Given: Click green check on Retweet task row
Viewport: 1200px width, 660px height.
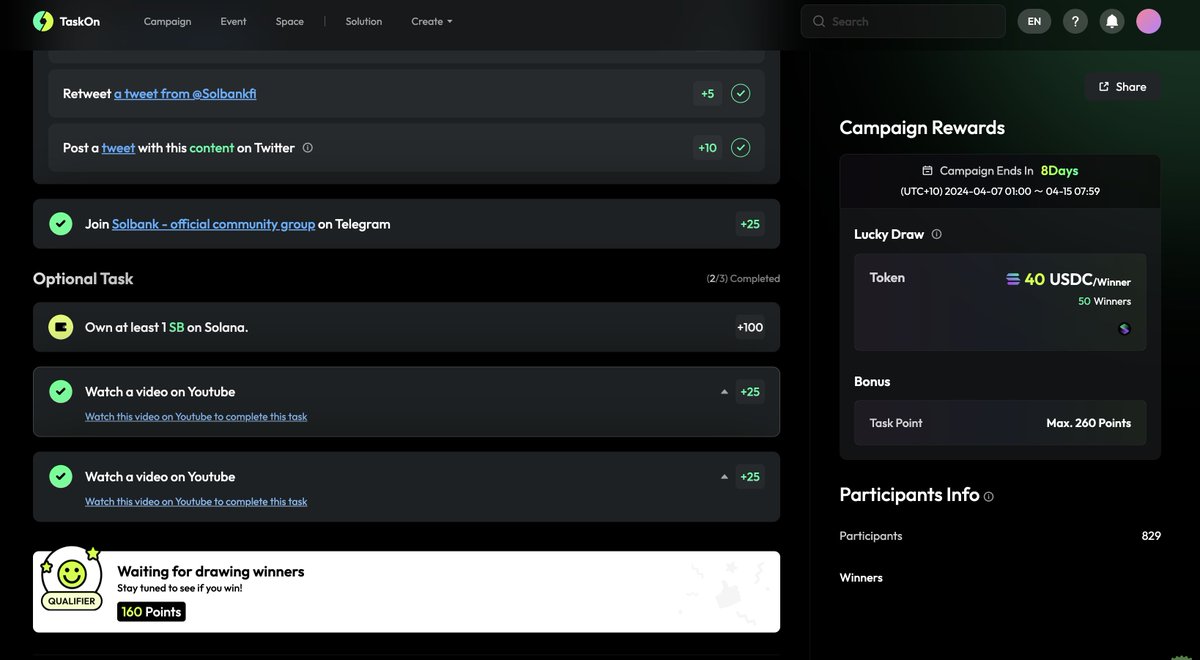Looking at the screenshot, I should coord(740,93).
